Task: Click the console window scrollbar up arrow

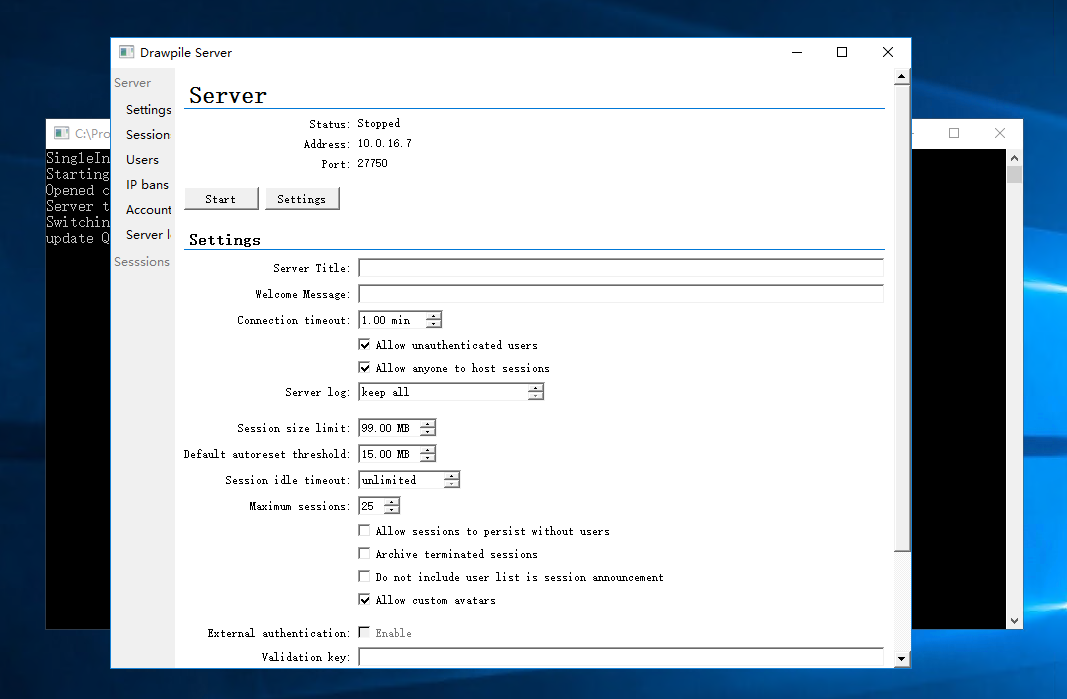Action: [x=1015, y=158]
